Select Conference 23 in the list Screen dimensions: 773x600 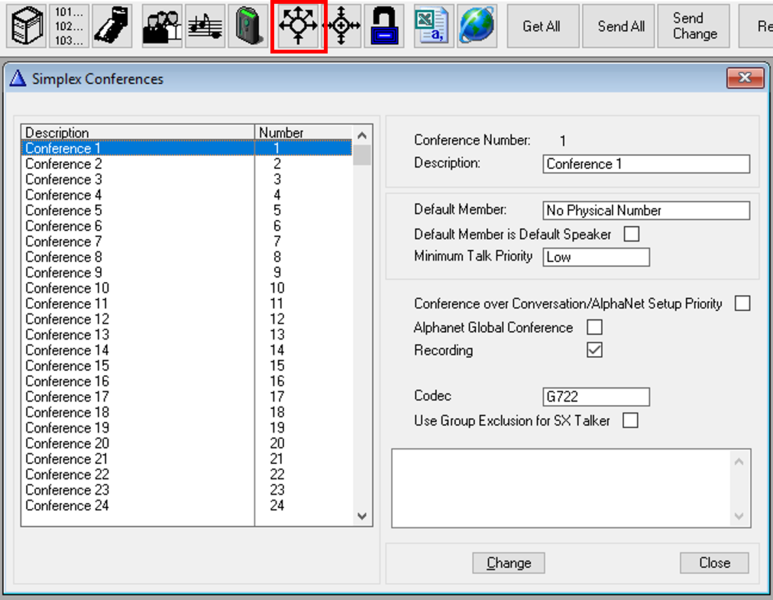[x=187, y=490]
